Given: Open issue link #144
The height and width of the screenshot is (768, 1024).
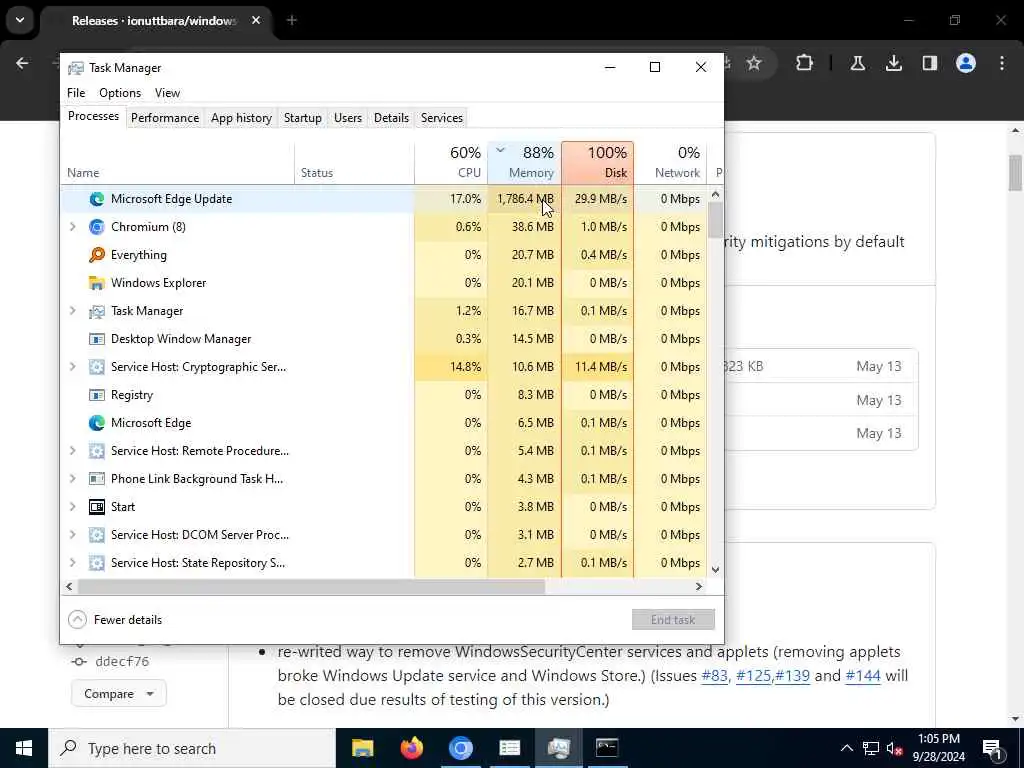Looking at the screenshot, I should tap(863, 675).
